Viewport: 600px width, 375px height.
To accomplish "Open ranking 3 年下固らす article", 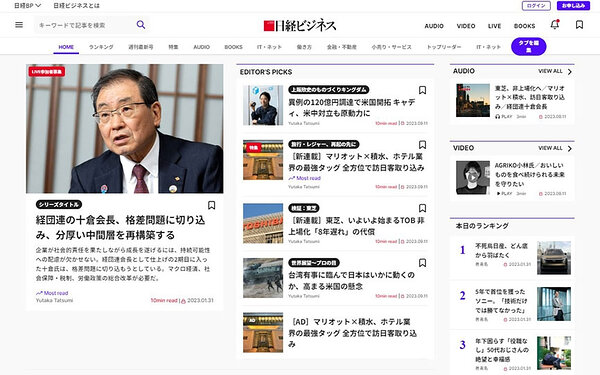I will [501, 350].
